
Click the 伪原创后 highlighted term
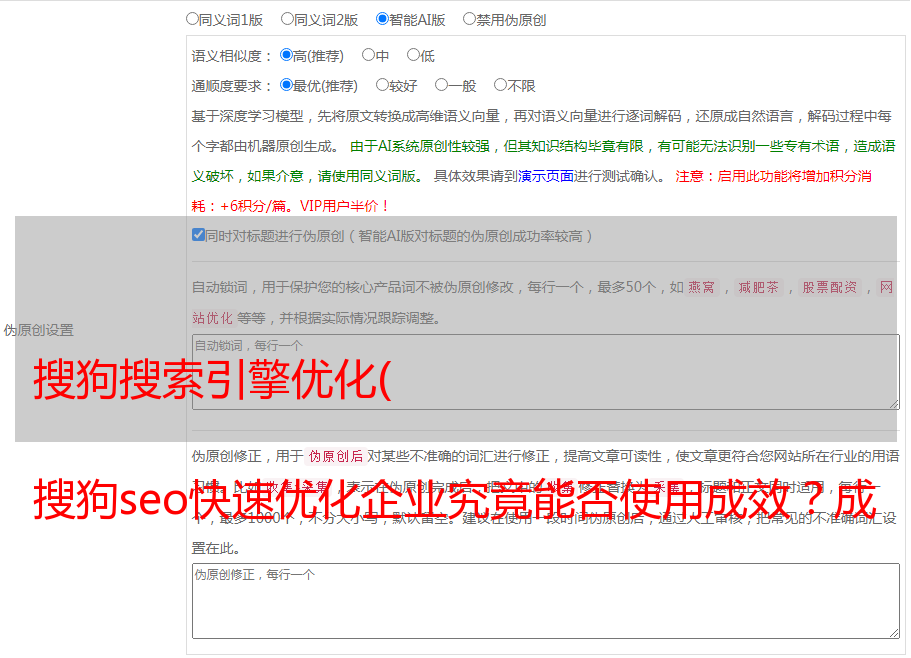(336, 456)
